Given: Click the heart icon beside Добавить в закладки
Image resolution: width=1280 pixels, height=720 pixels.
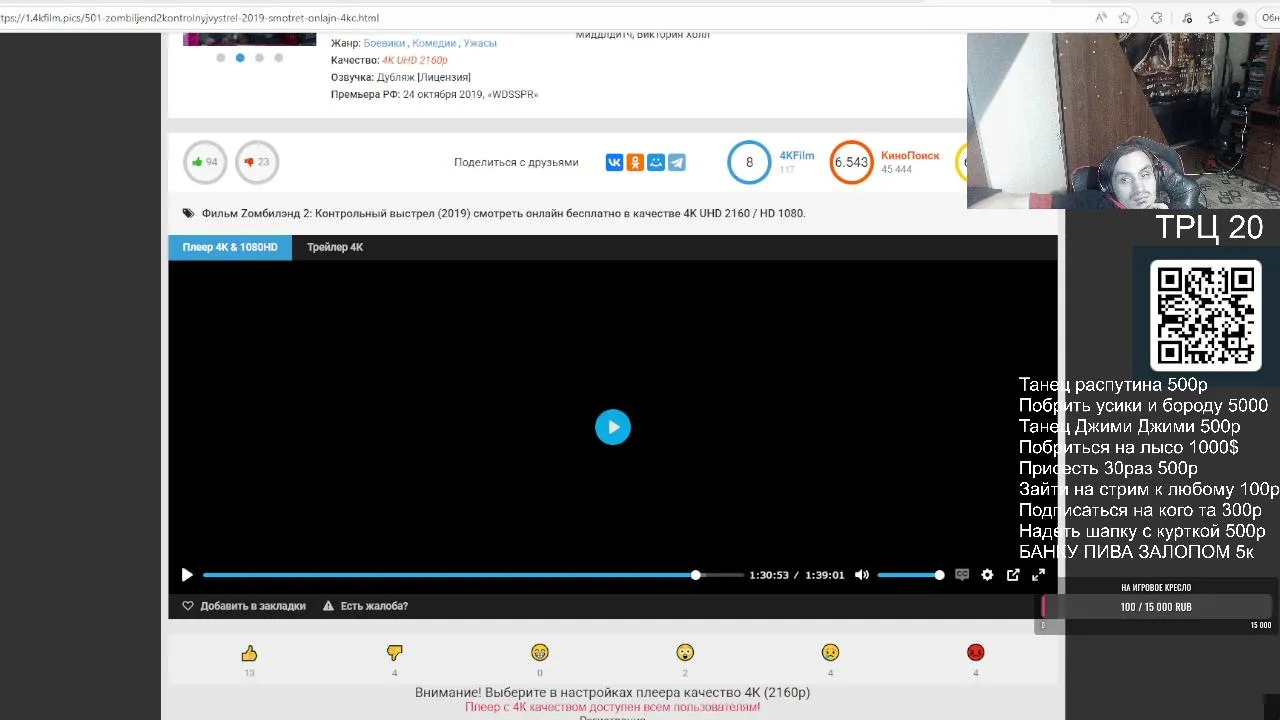Looking at the screenshot, I should [187, 606].
